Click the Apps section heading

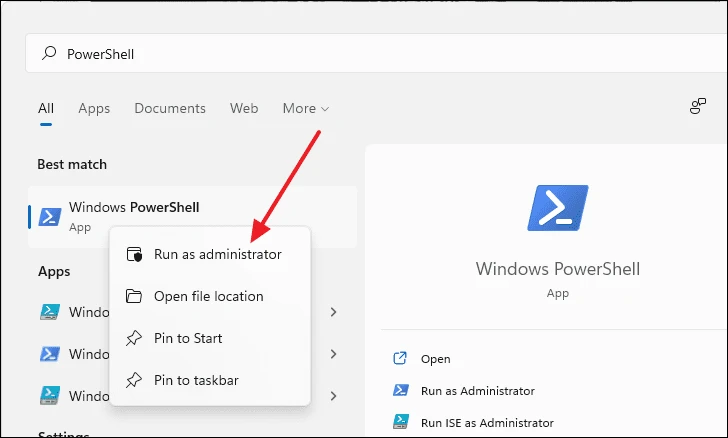54,272
